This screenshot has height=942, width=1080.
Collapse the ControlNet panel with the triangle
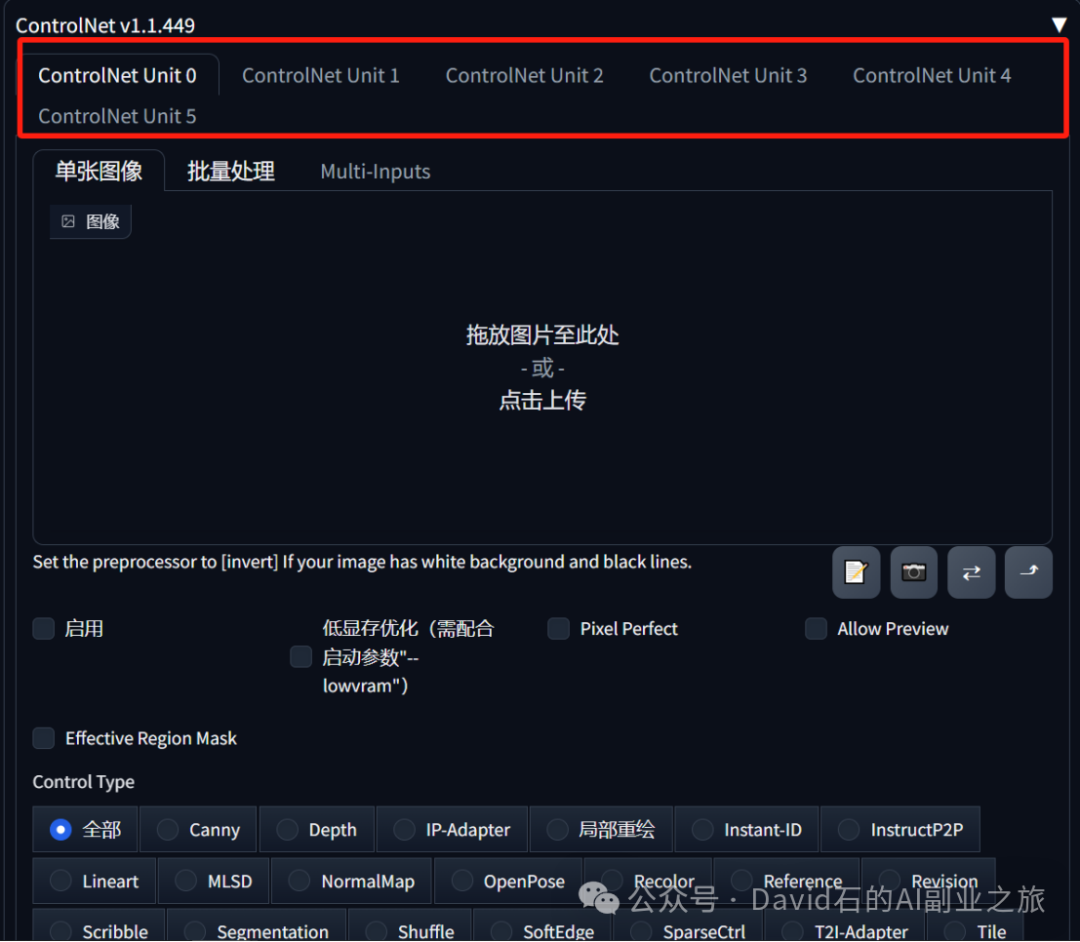(1058, 24)
